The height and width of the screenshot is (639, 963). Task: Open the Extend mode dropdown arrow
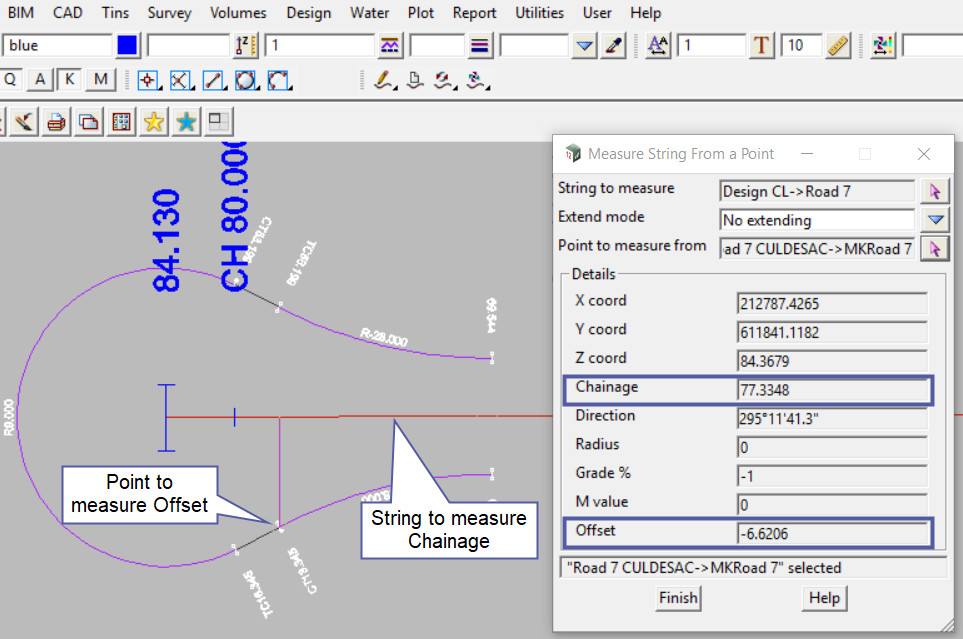coord(935,220)
